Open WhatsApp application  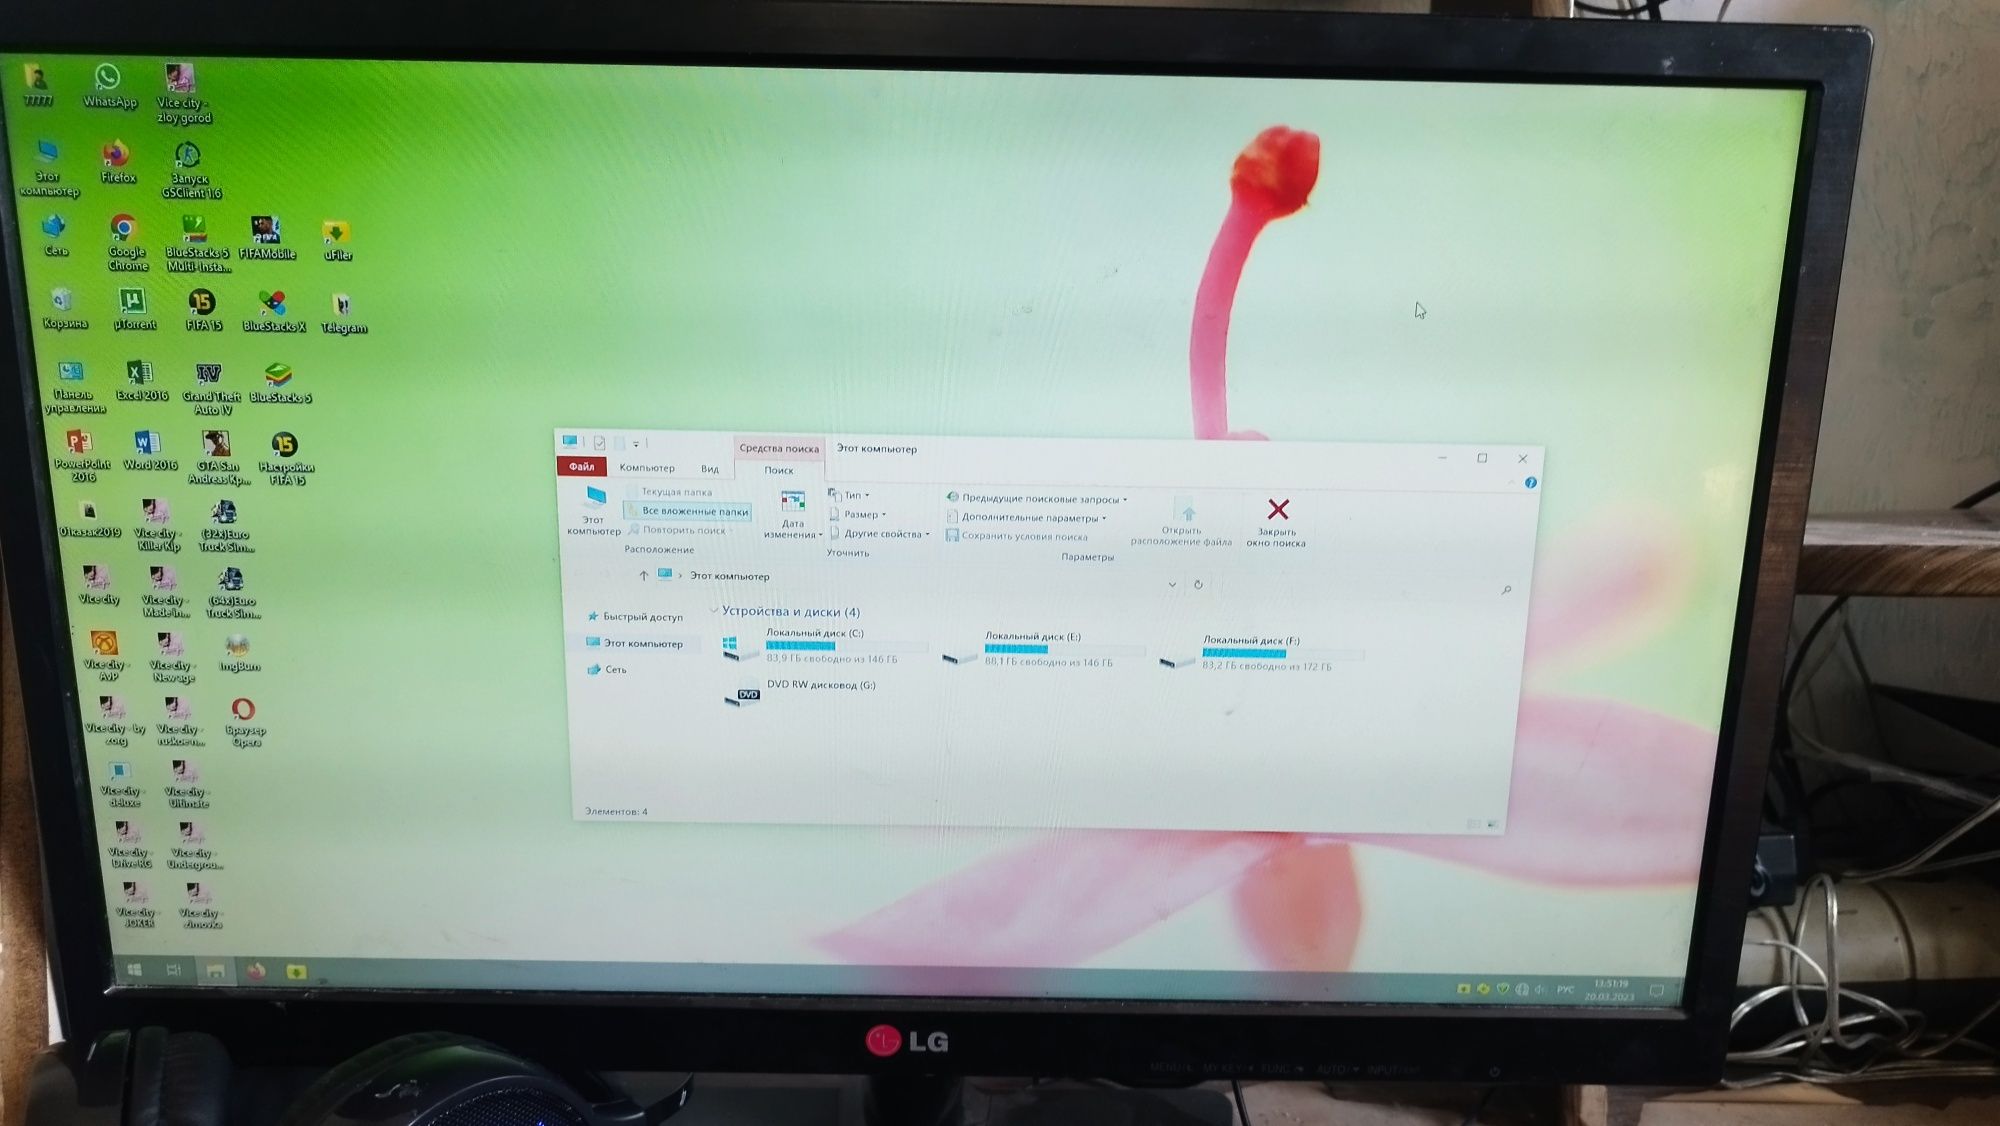click(x=106, y=76)
